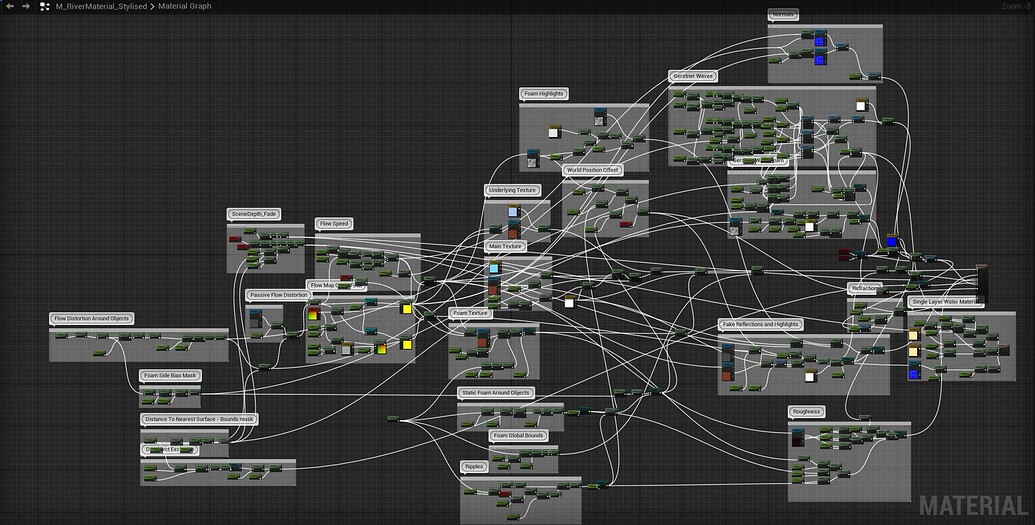Image resolution: width=1035 pixels, height=525 pixels.
Task: Select the Main Texture comment label
Action: 505,246
